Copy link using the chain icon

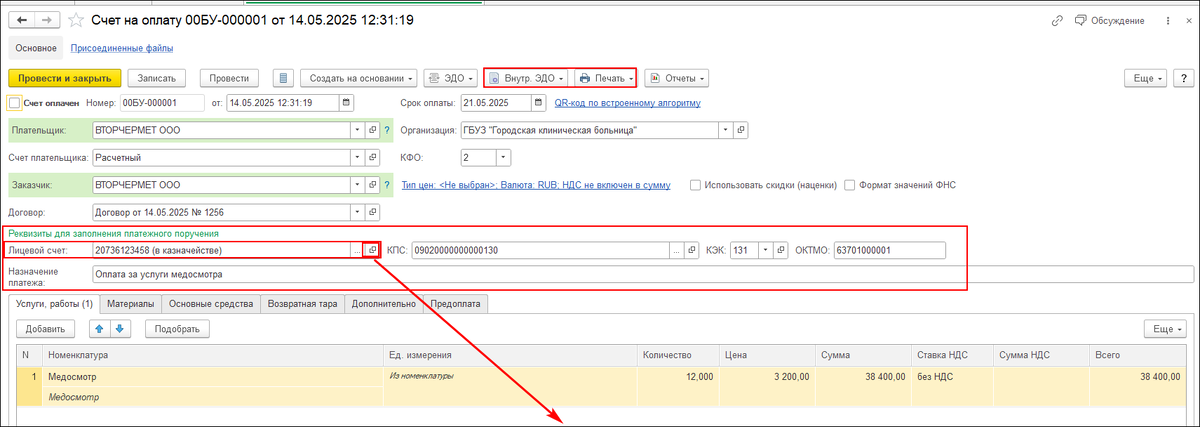pyautogui.click(x=1057, y=20)
